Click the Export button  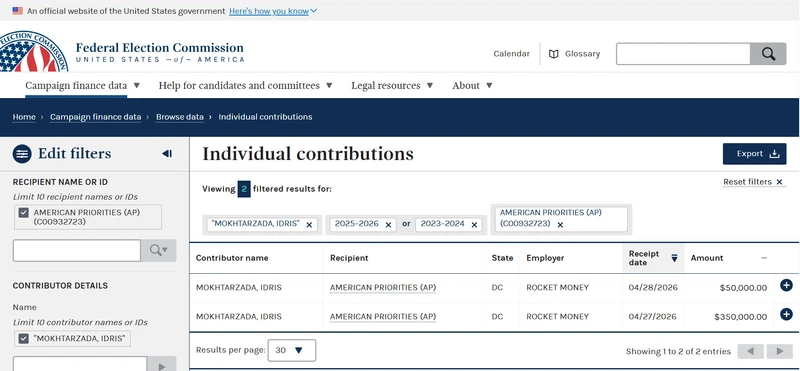coord(754,154)
